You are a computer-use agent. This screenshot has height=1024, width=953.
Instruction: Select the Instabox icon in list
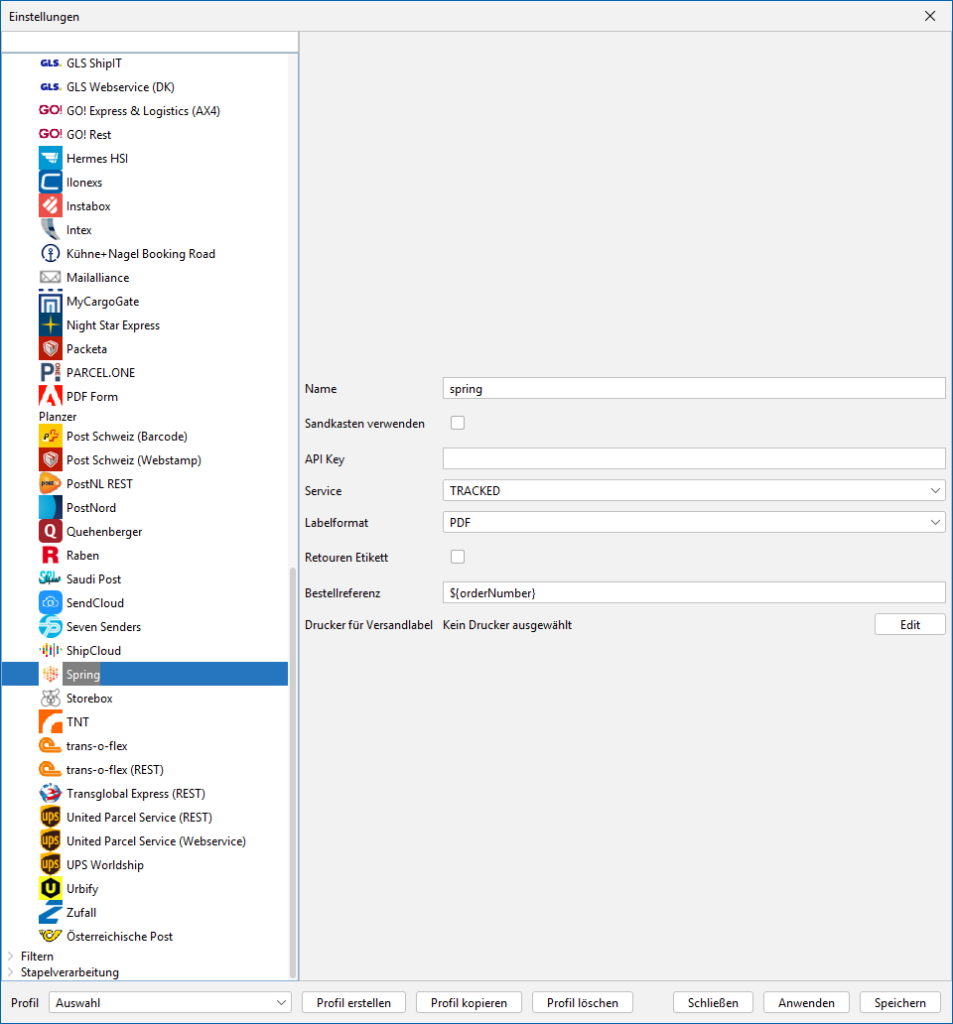[x=50, y=206]
